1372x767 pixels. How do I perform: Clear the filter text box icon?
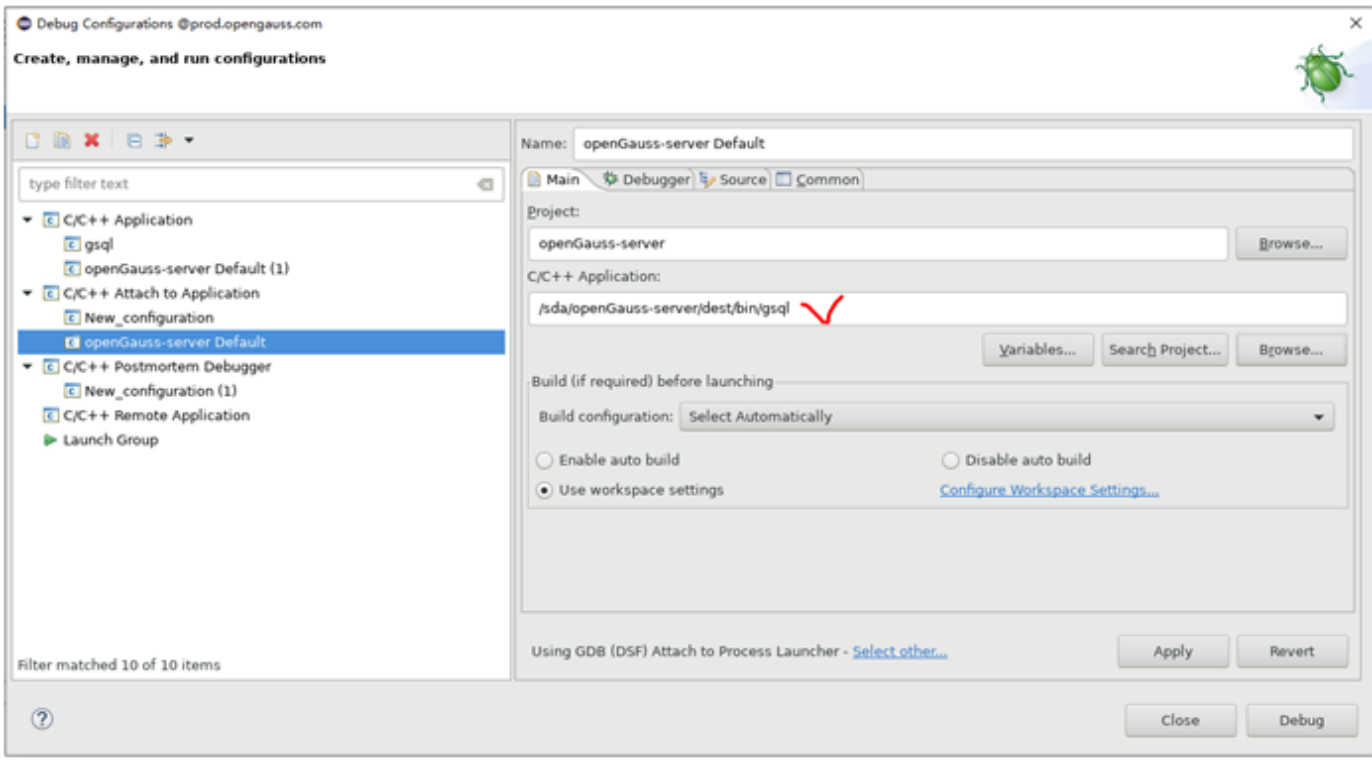pos(485,184)
